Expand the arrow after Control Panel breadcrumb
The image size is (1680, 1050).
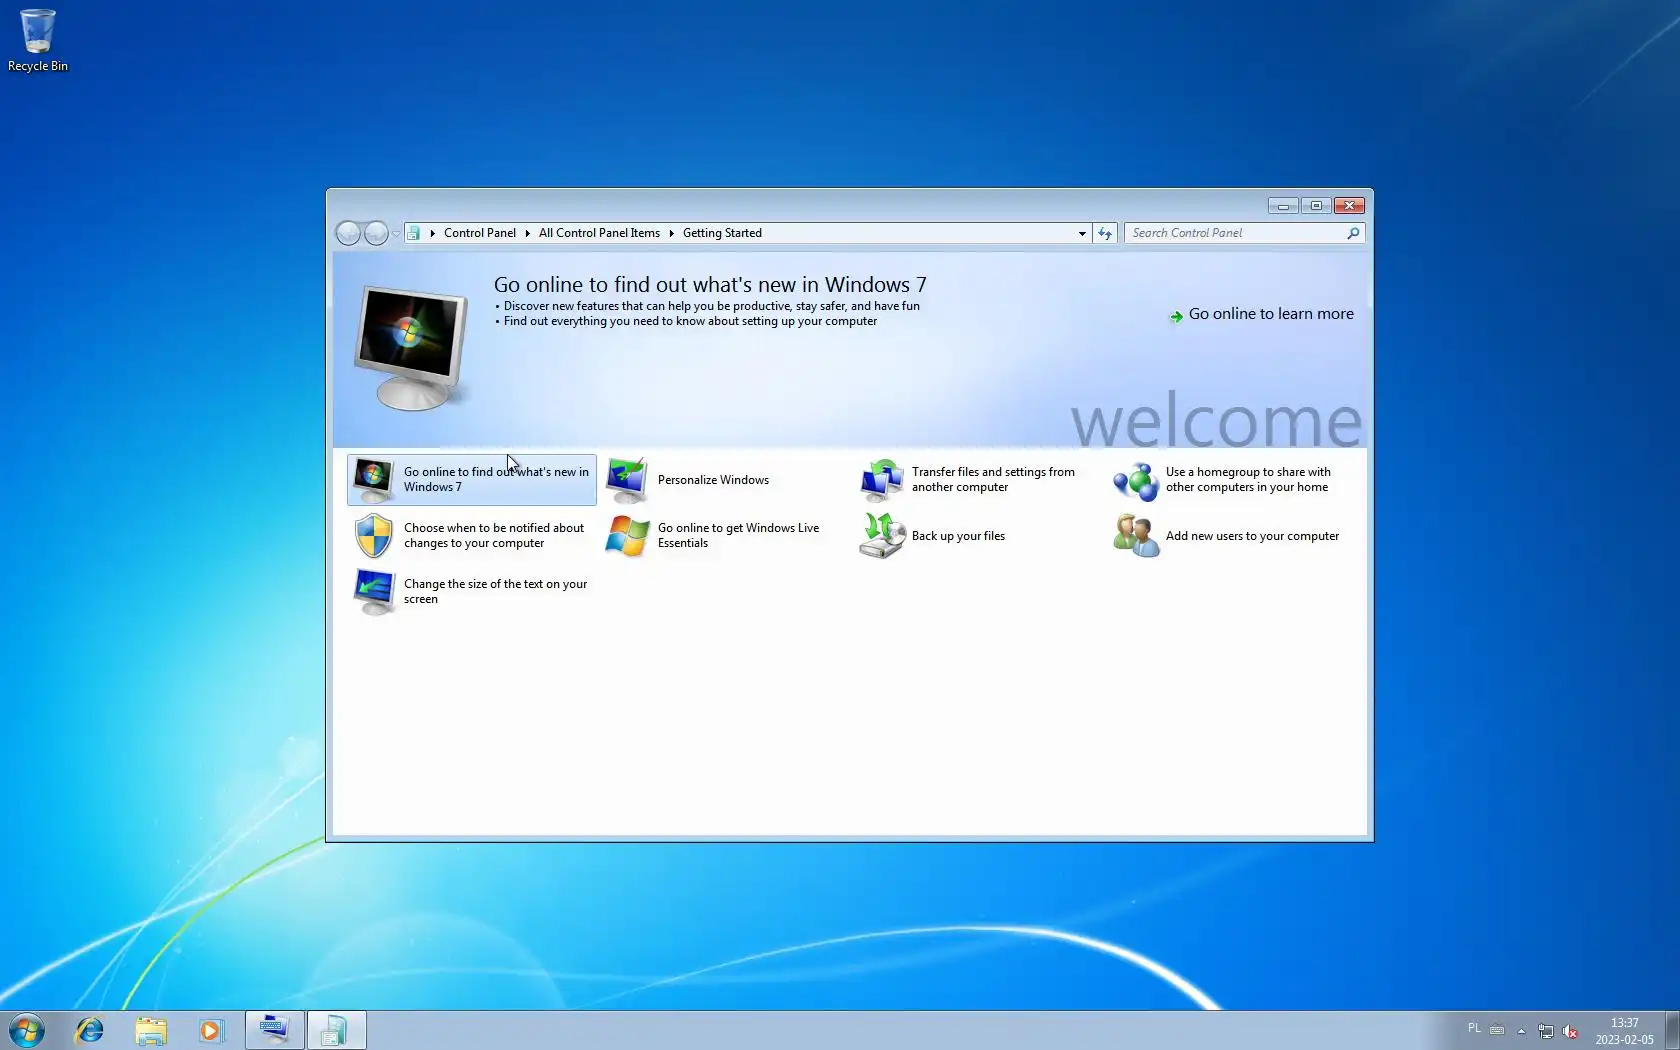click(x=527, y=233)
